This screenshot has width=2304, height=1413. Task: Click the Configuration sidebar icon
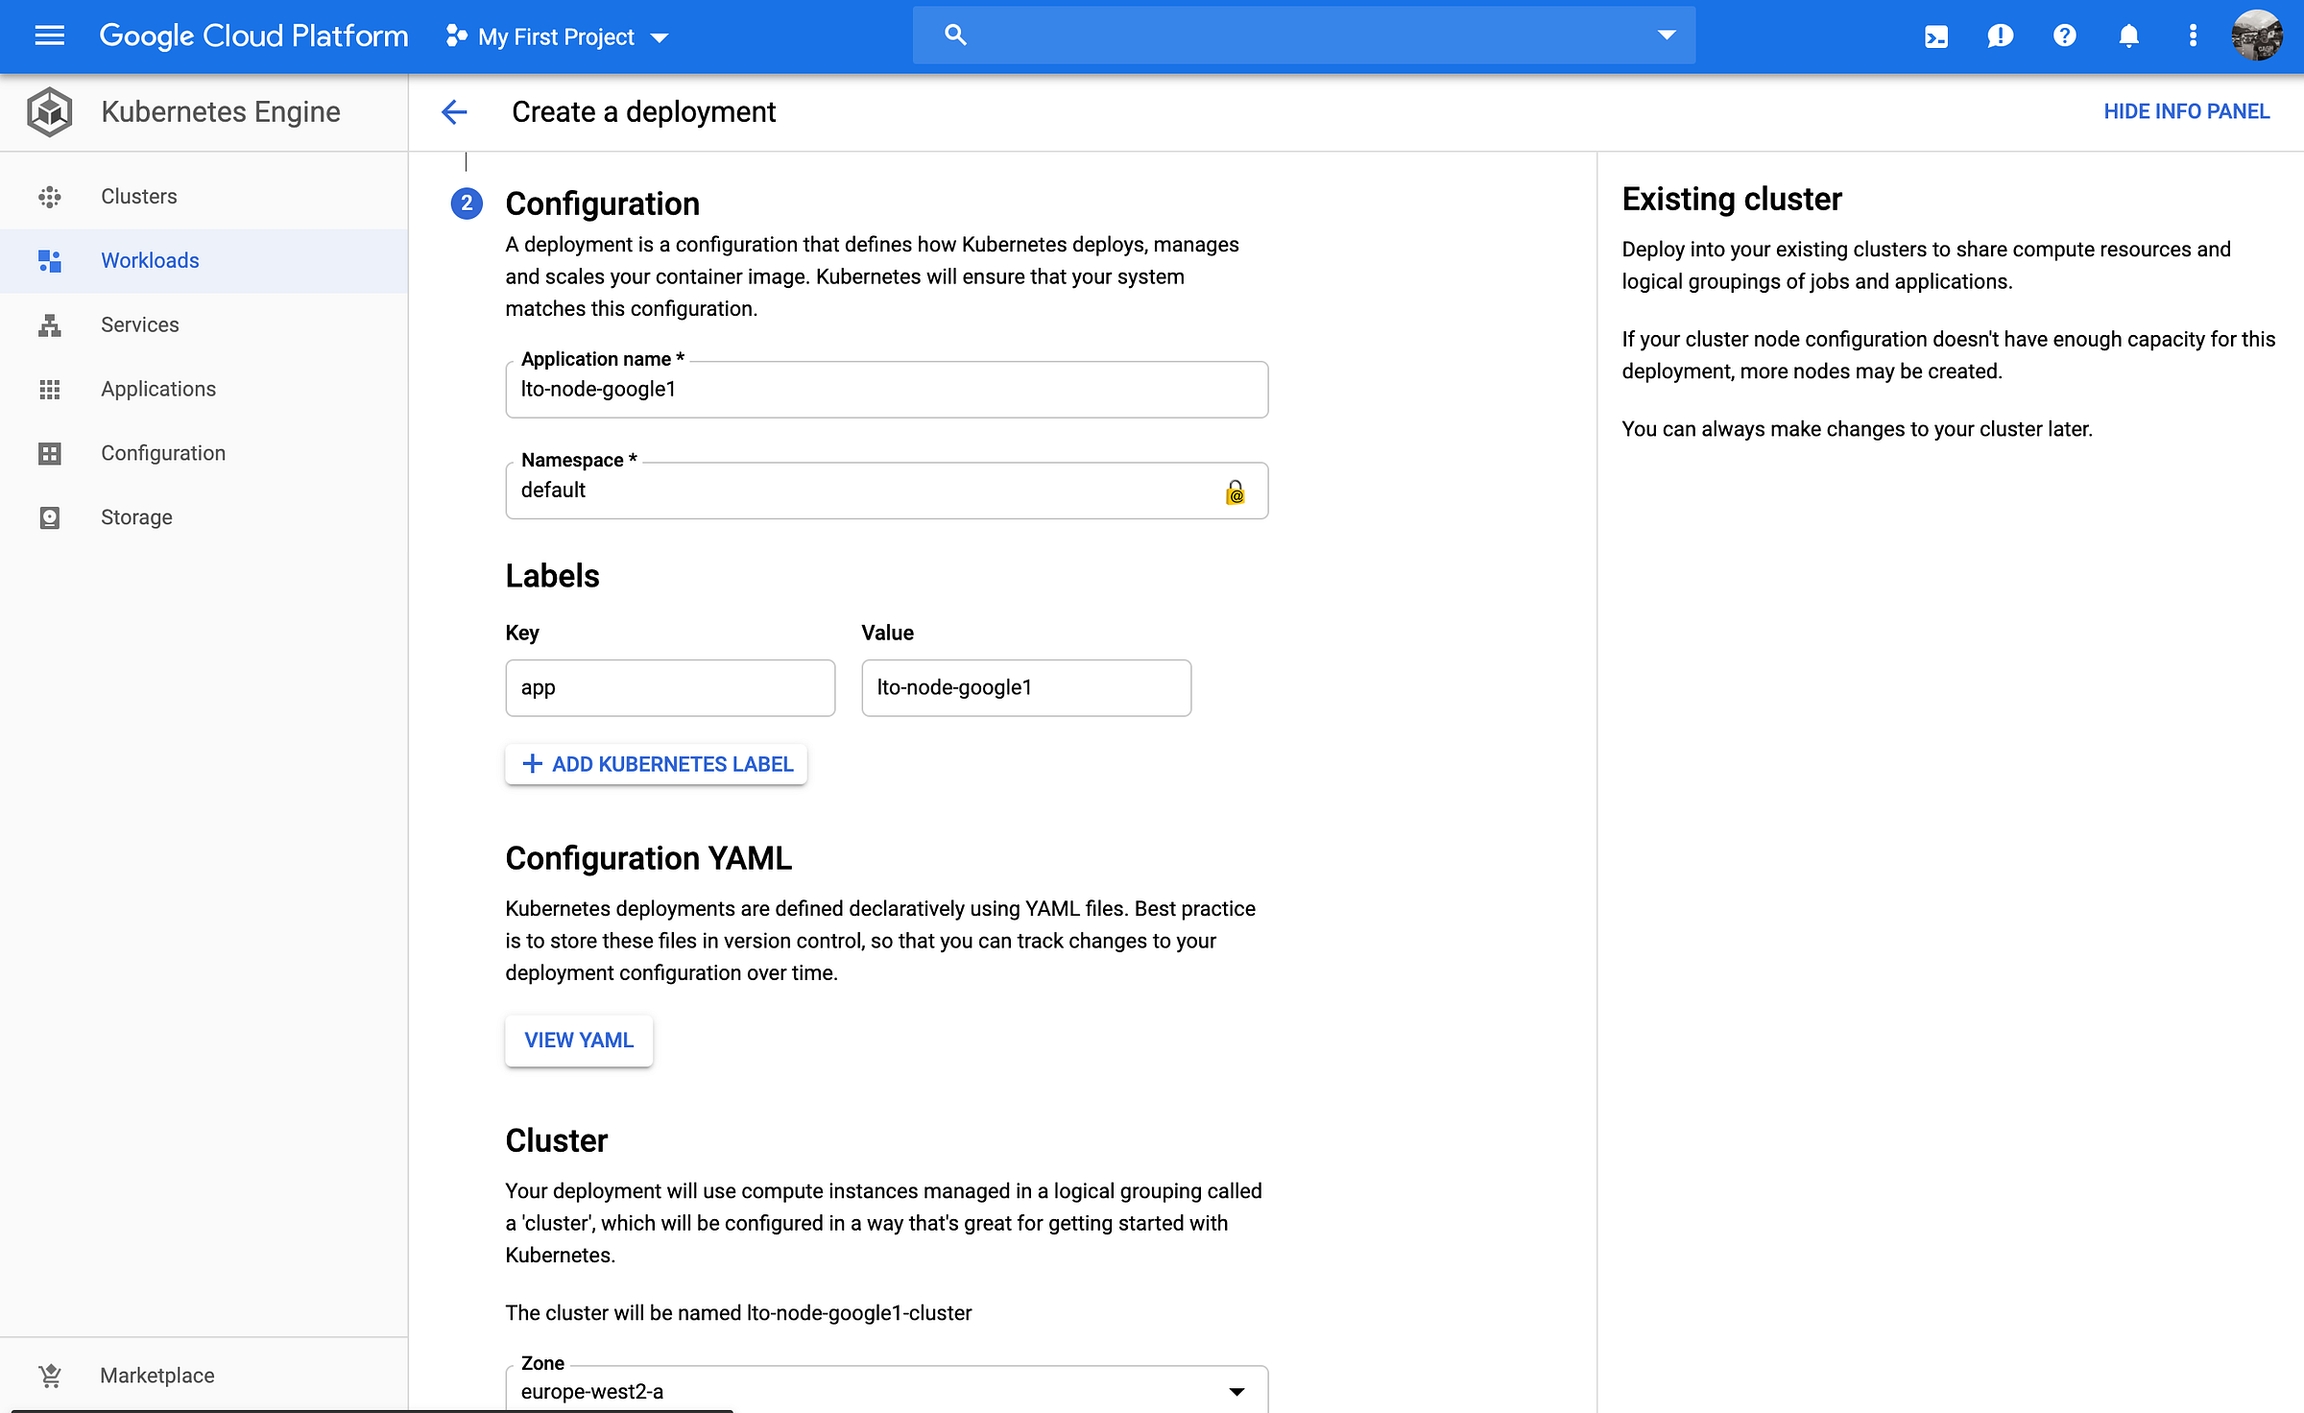pos(49,453)
